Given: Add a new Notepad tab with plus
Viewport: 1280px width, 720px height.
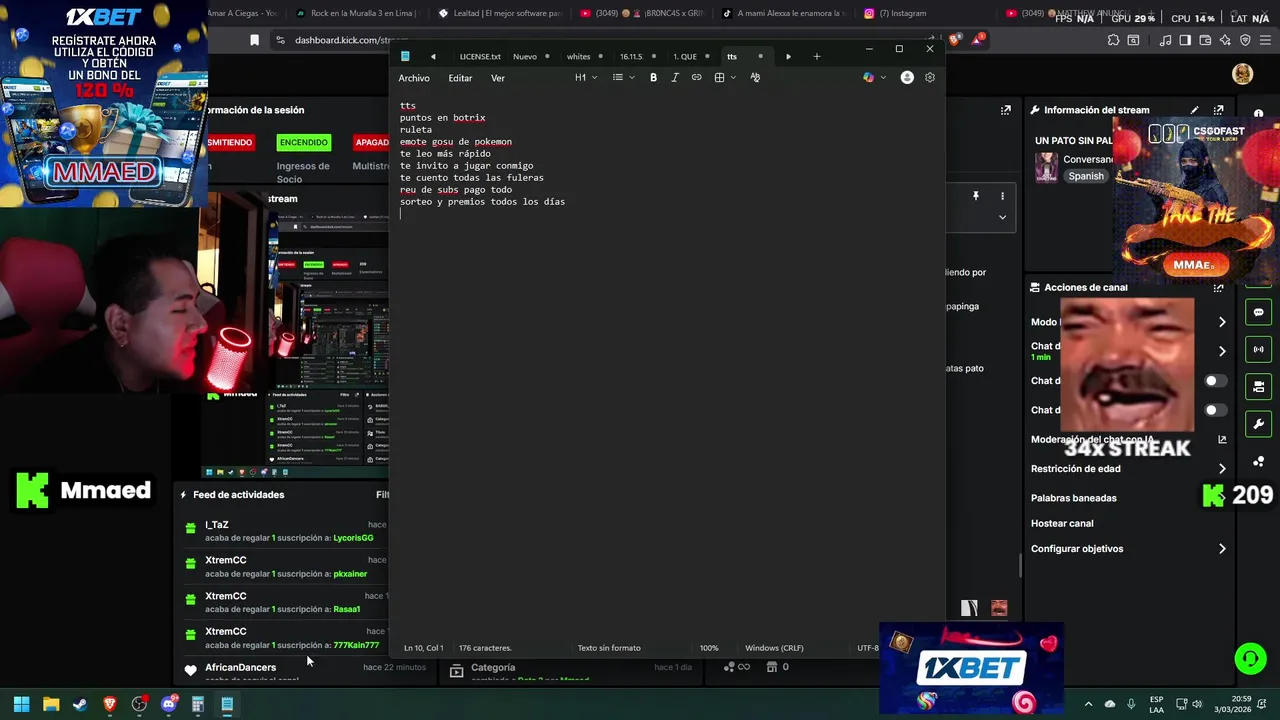Looking at the screenshot, I should point(816,56).
